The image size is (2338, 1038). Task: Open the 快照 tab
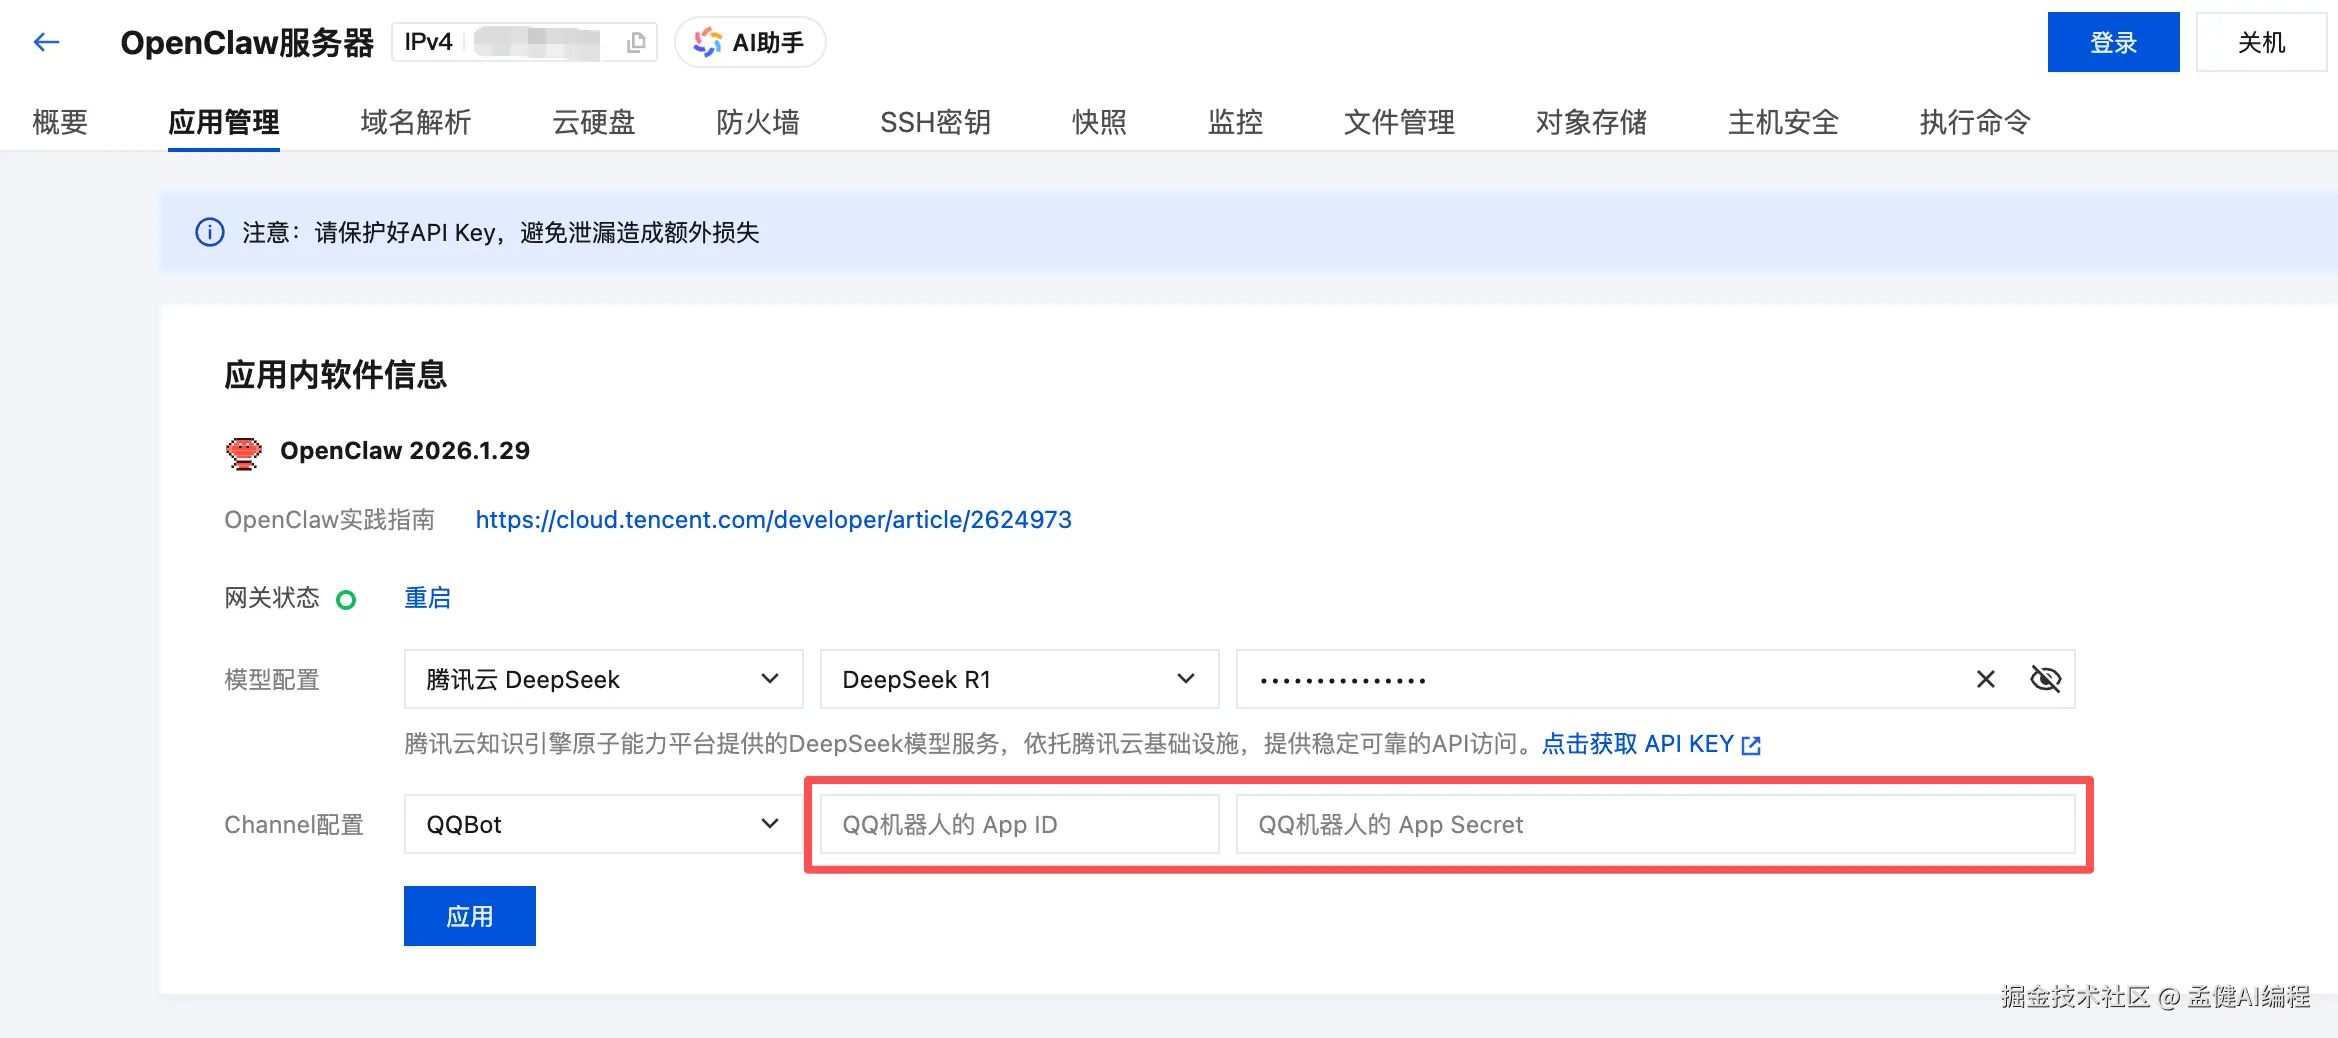click(x=1100, y=122)
